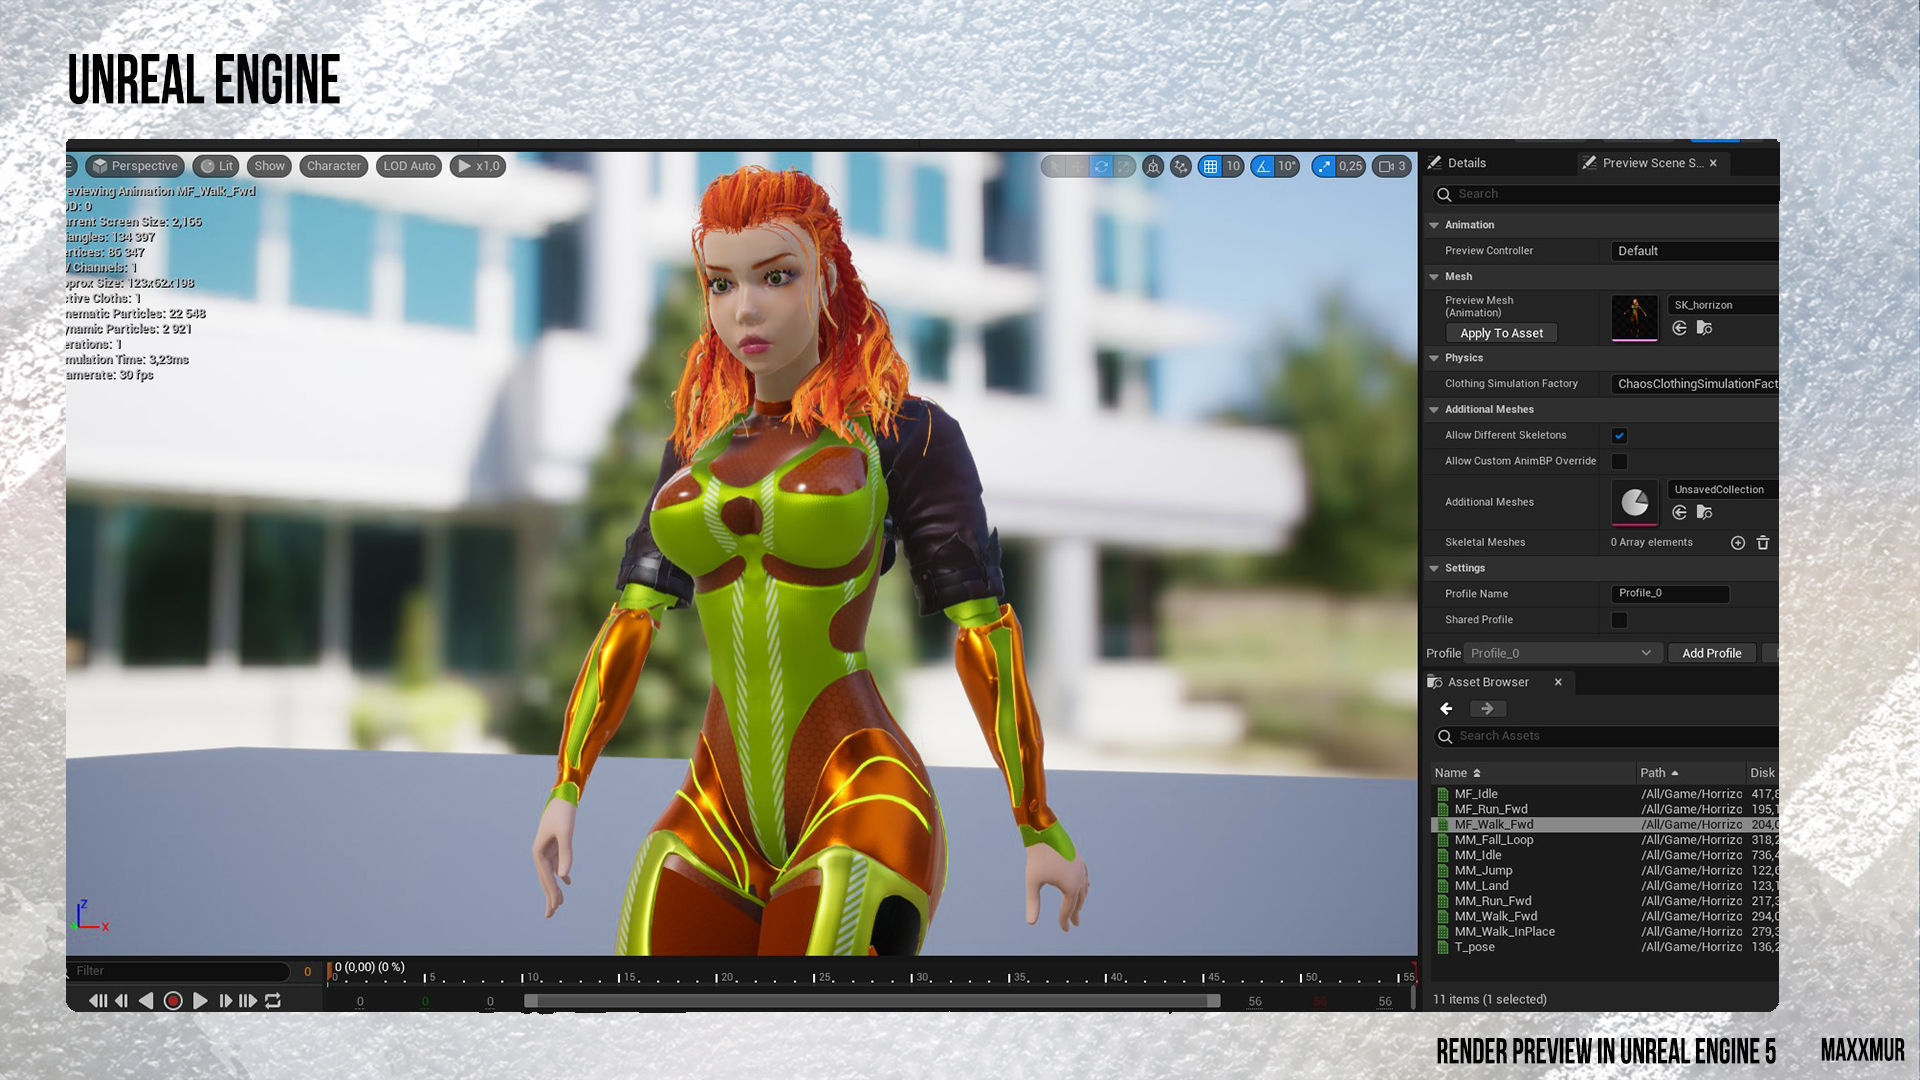This screenshot has width=1920, height=1080.
Task: Open grid snap size 10 dropdown
Action: (x=1233, y=166)
